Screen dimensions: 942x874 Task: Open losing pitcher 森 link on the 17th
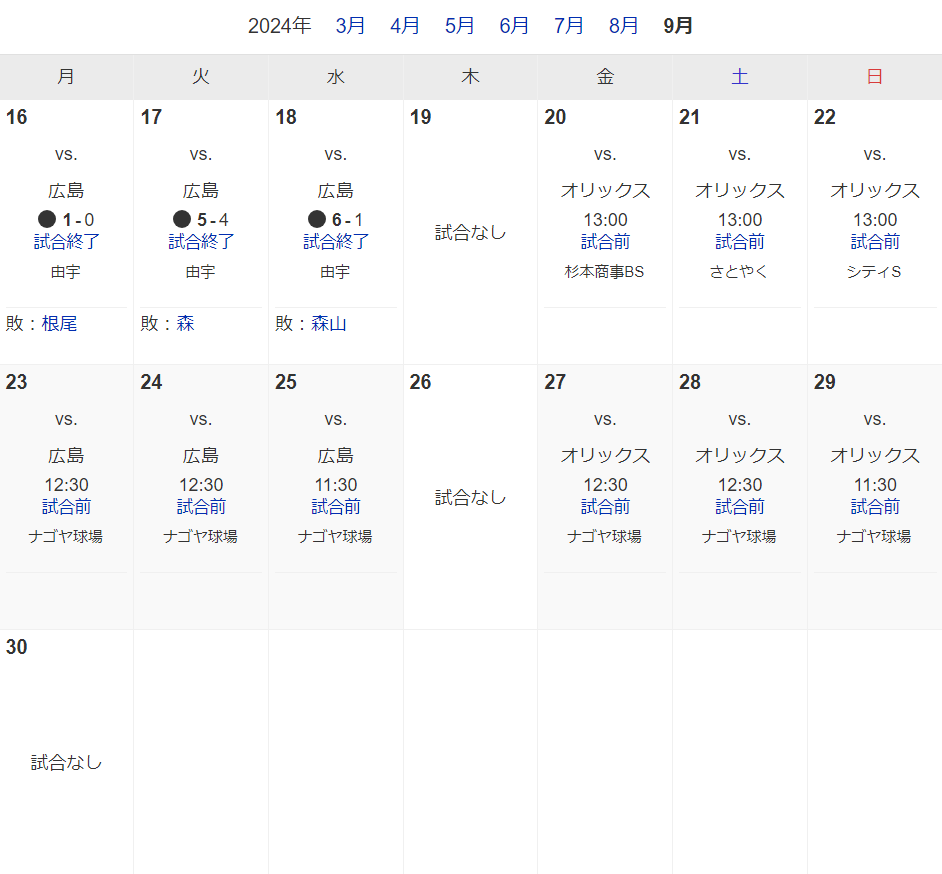(185, 324)
